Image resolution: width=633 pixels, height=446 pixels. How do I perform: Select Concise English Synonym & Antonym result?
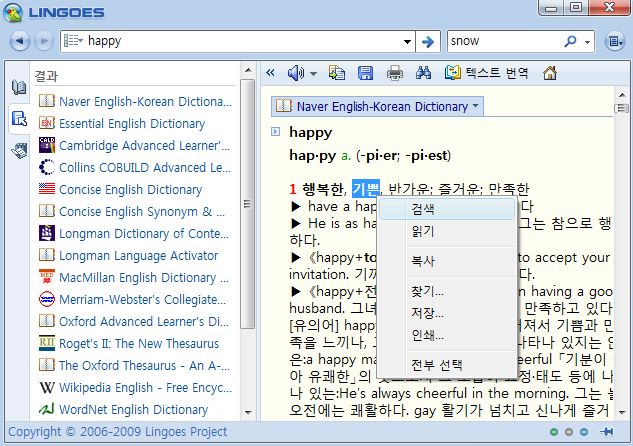click(132, 211)
